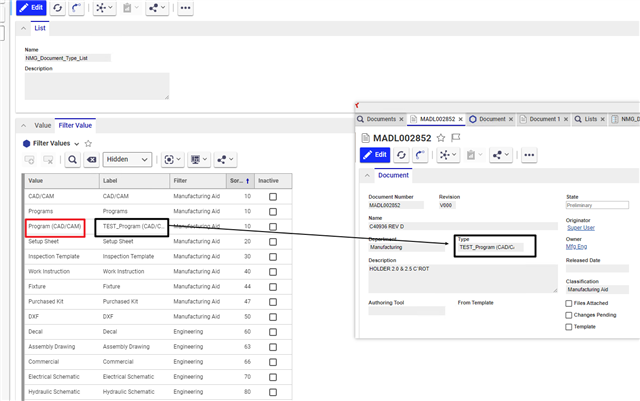Viewport: 640px width, 401px height.
Task: Sort by the Label column header
Action: pos(132,181)
